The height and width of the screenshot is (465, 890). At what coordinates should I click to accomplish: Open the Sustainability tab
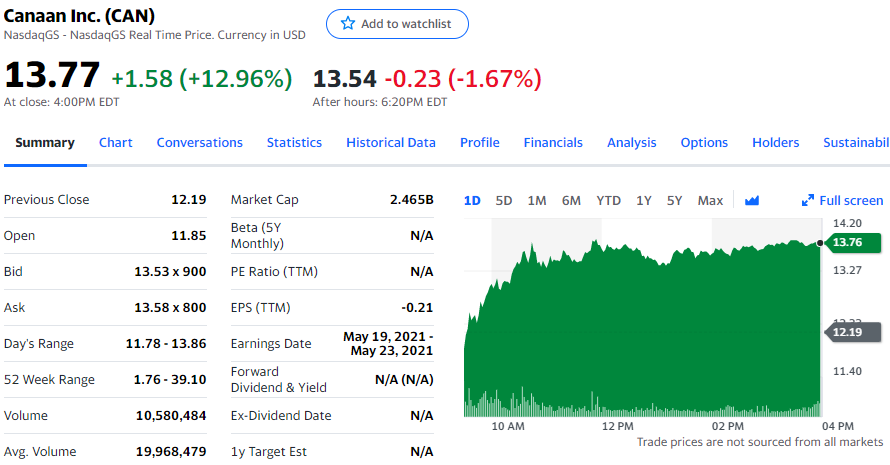(x=857, y=143)
